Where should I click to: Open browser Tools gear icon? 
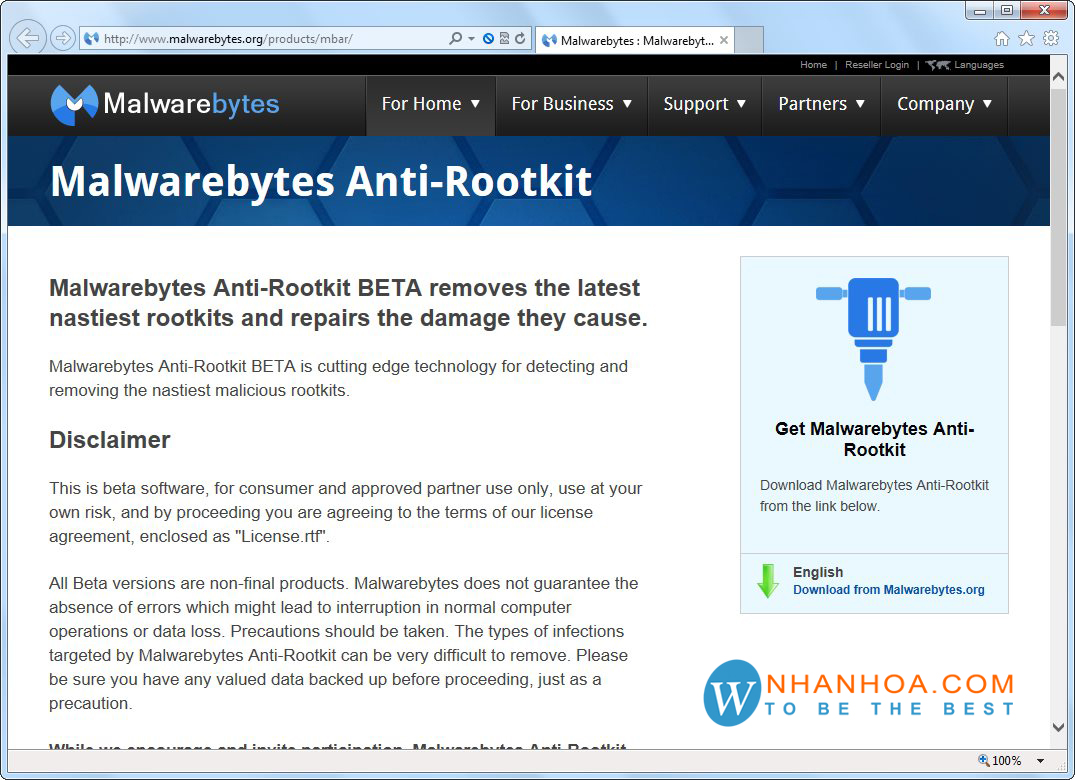click(x=1051, y=38)
